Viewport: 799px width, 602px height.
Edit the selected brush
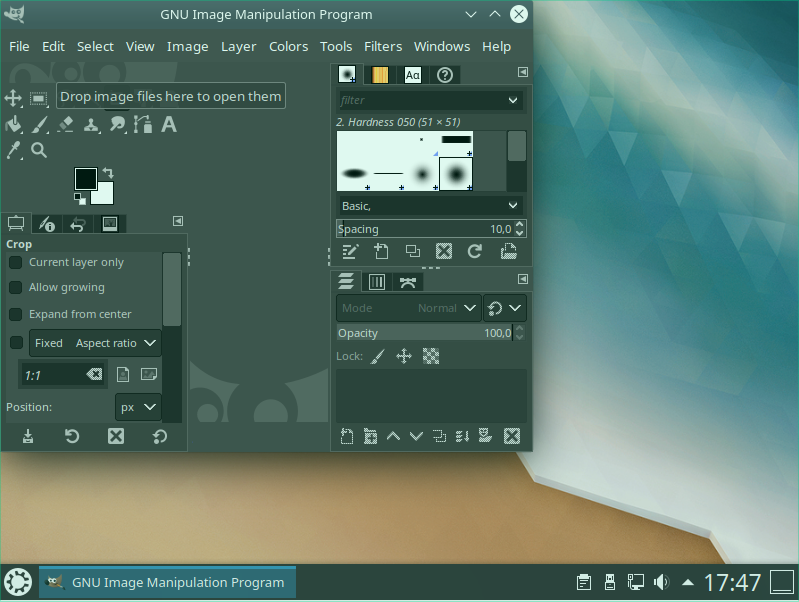(x=350, y=252)
